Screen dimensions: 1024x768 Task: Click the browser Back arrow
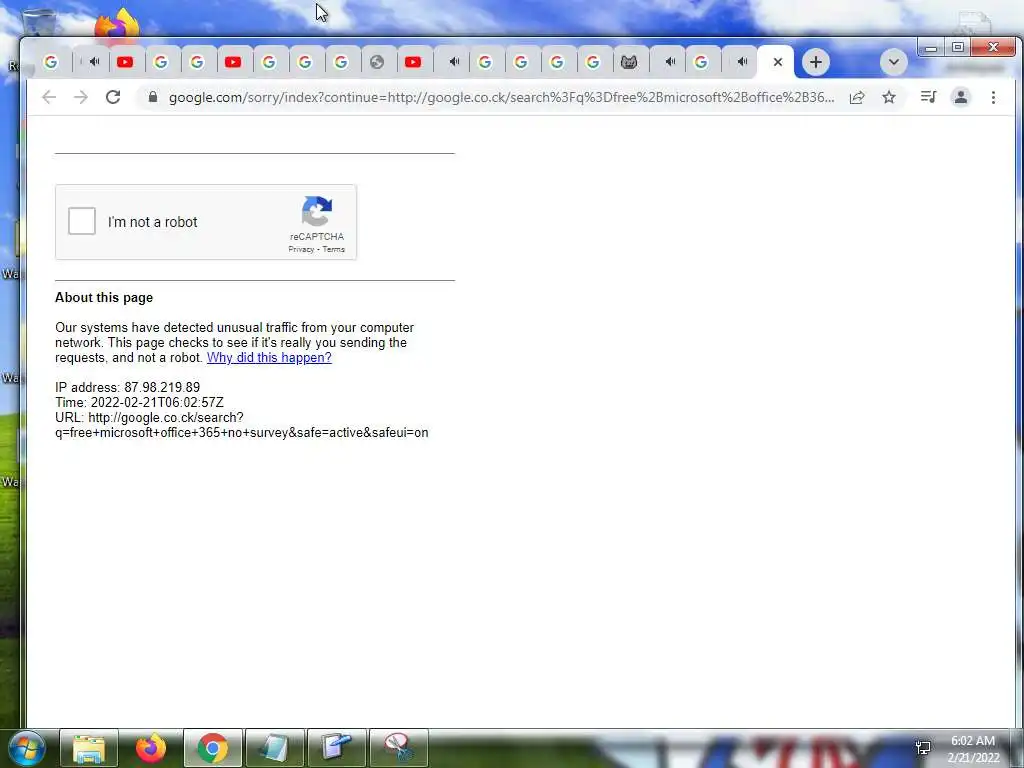49,97
